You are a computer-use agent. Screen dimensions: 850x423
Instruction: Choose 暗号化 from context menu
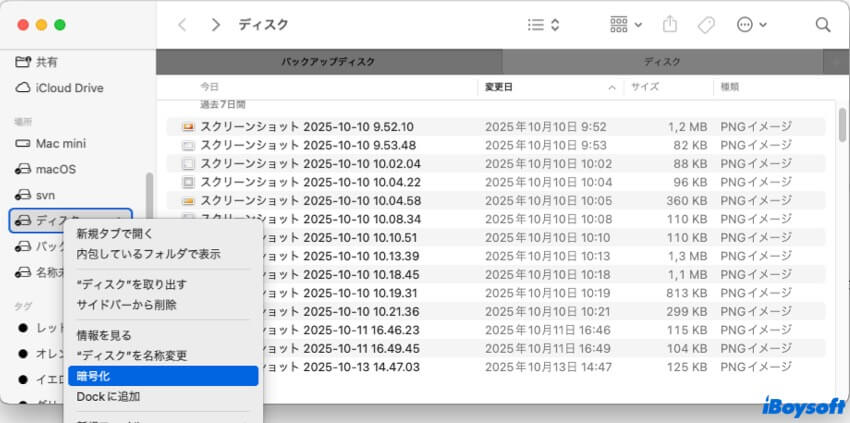(163, 376)
